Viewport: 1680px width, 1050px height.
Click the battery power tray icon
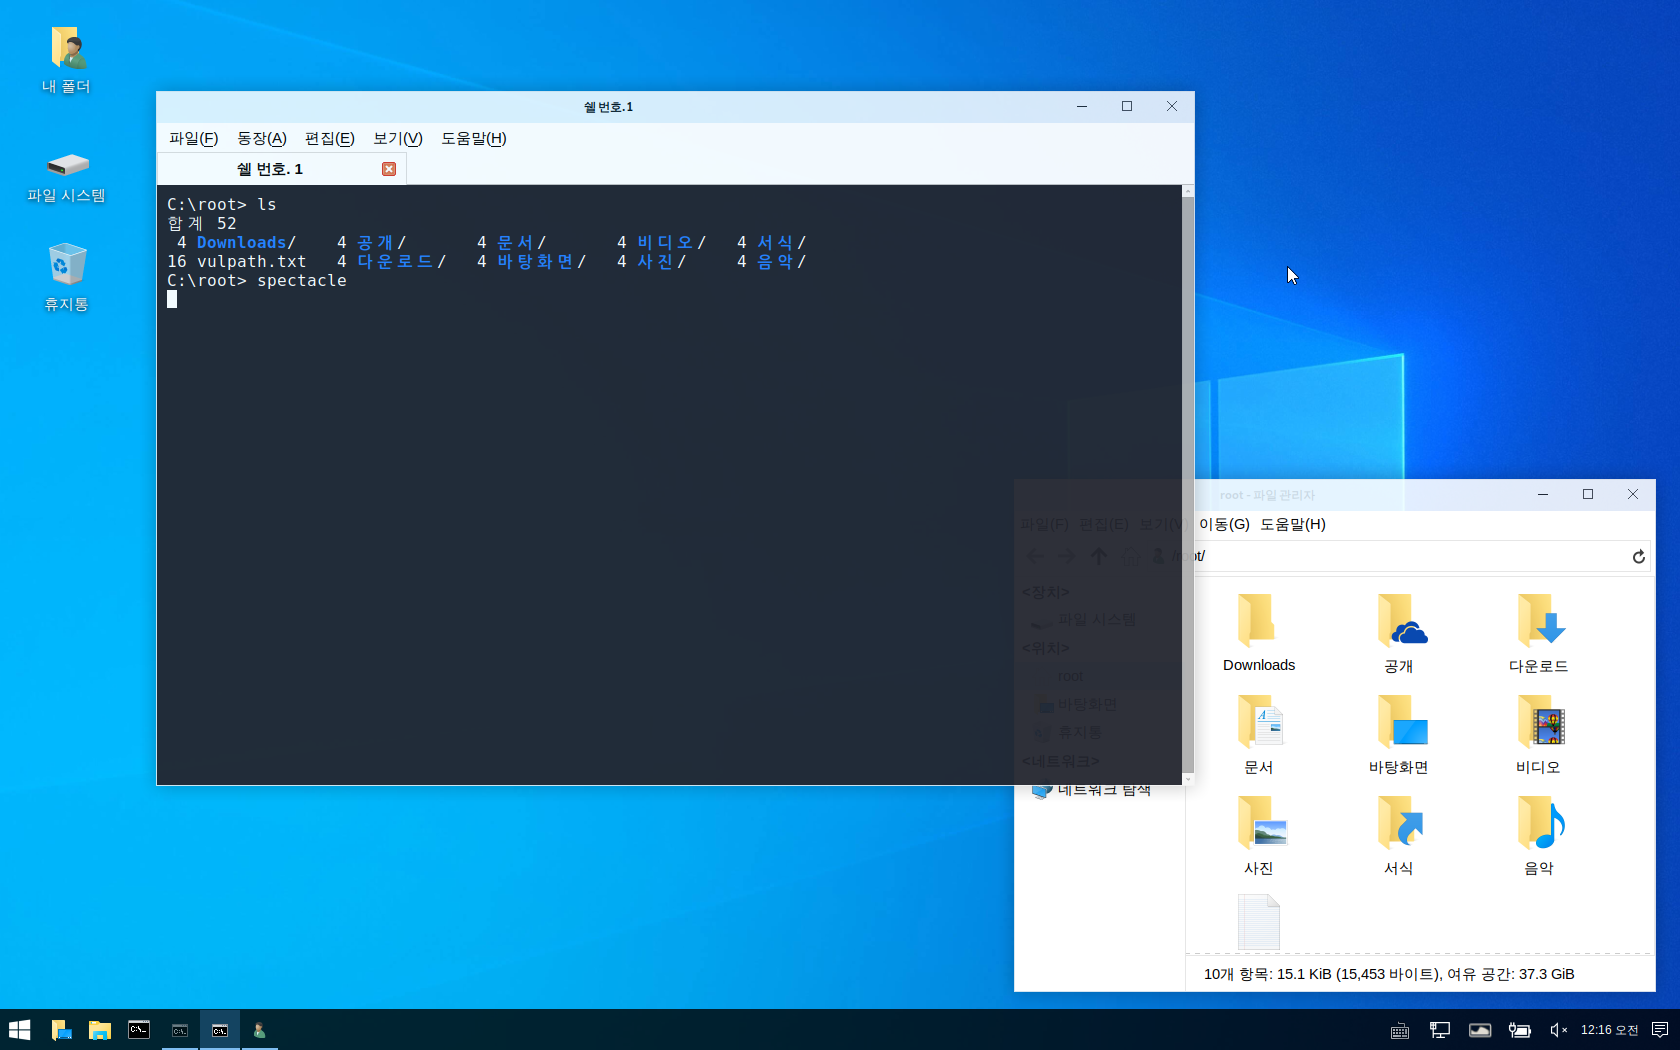1520,1030
